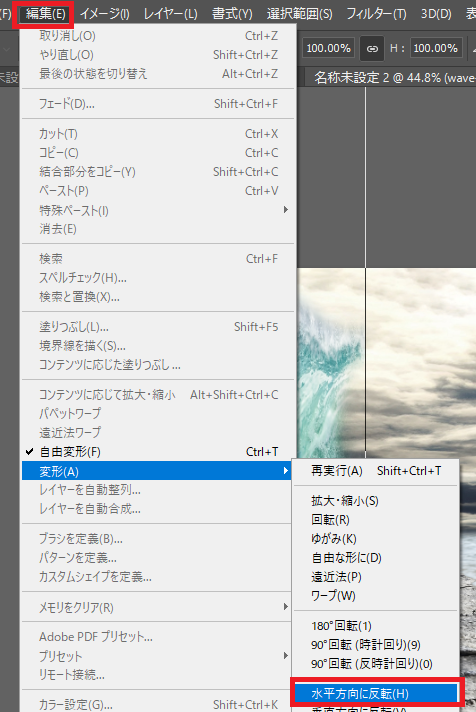476x712 pixels.
Task: Open the 選択範囲(S) menu
Action: (x=299, y=14)
